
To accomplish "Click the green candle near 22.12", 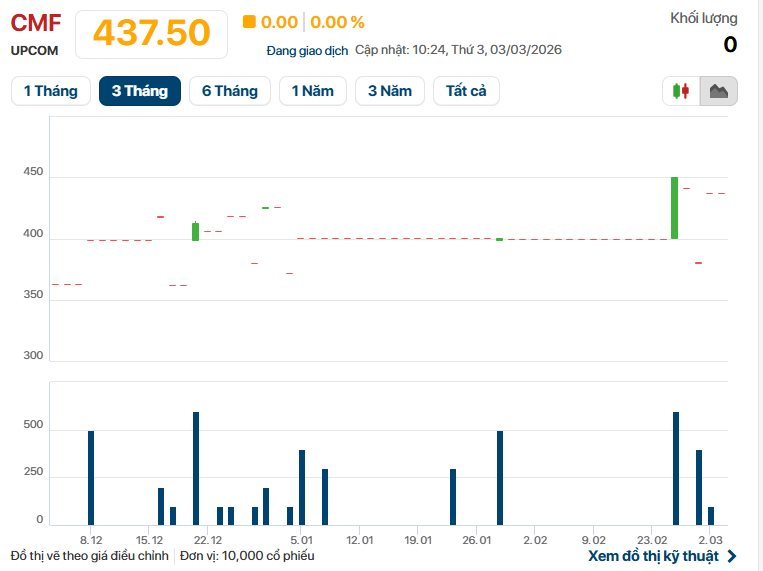I will 196,232.
